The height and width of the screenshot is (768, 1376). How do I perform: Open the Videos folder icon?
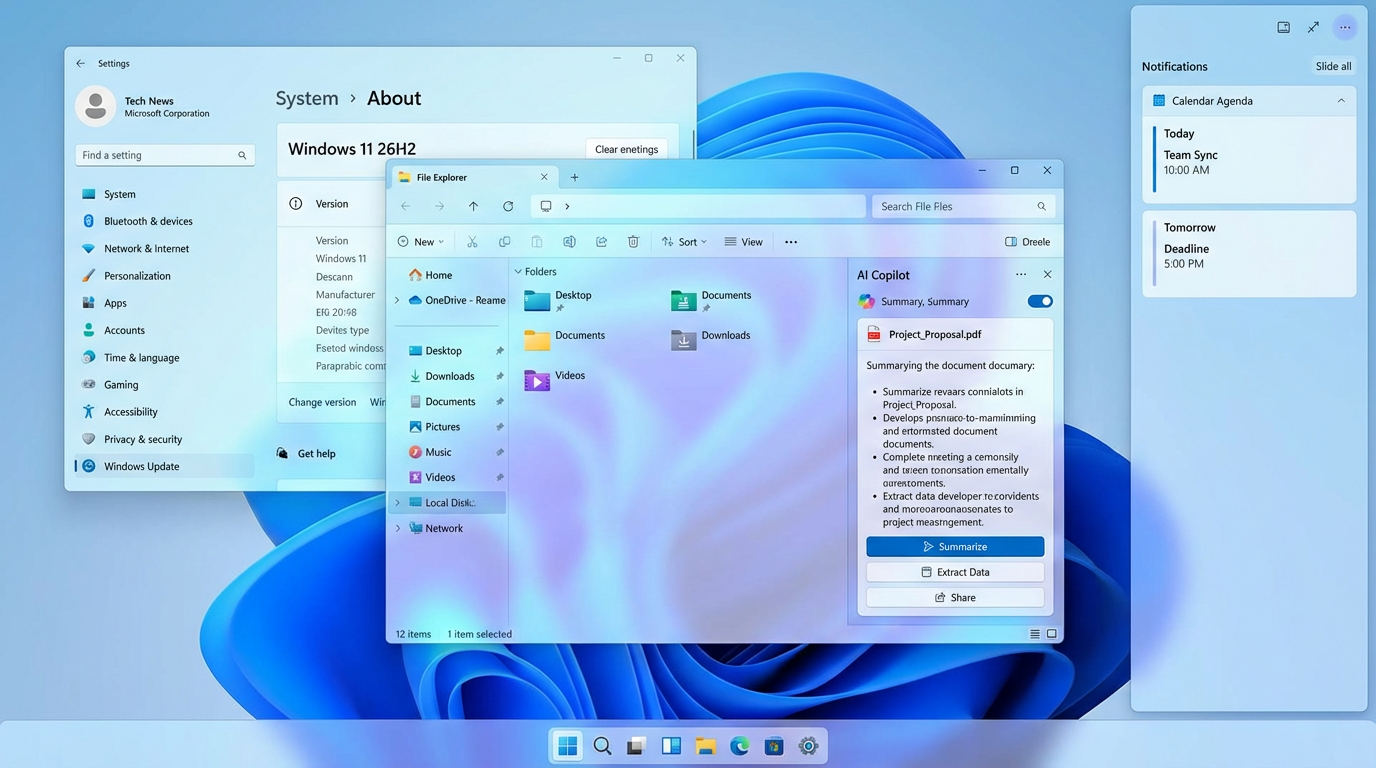coord(537,379)
